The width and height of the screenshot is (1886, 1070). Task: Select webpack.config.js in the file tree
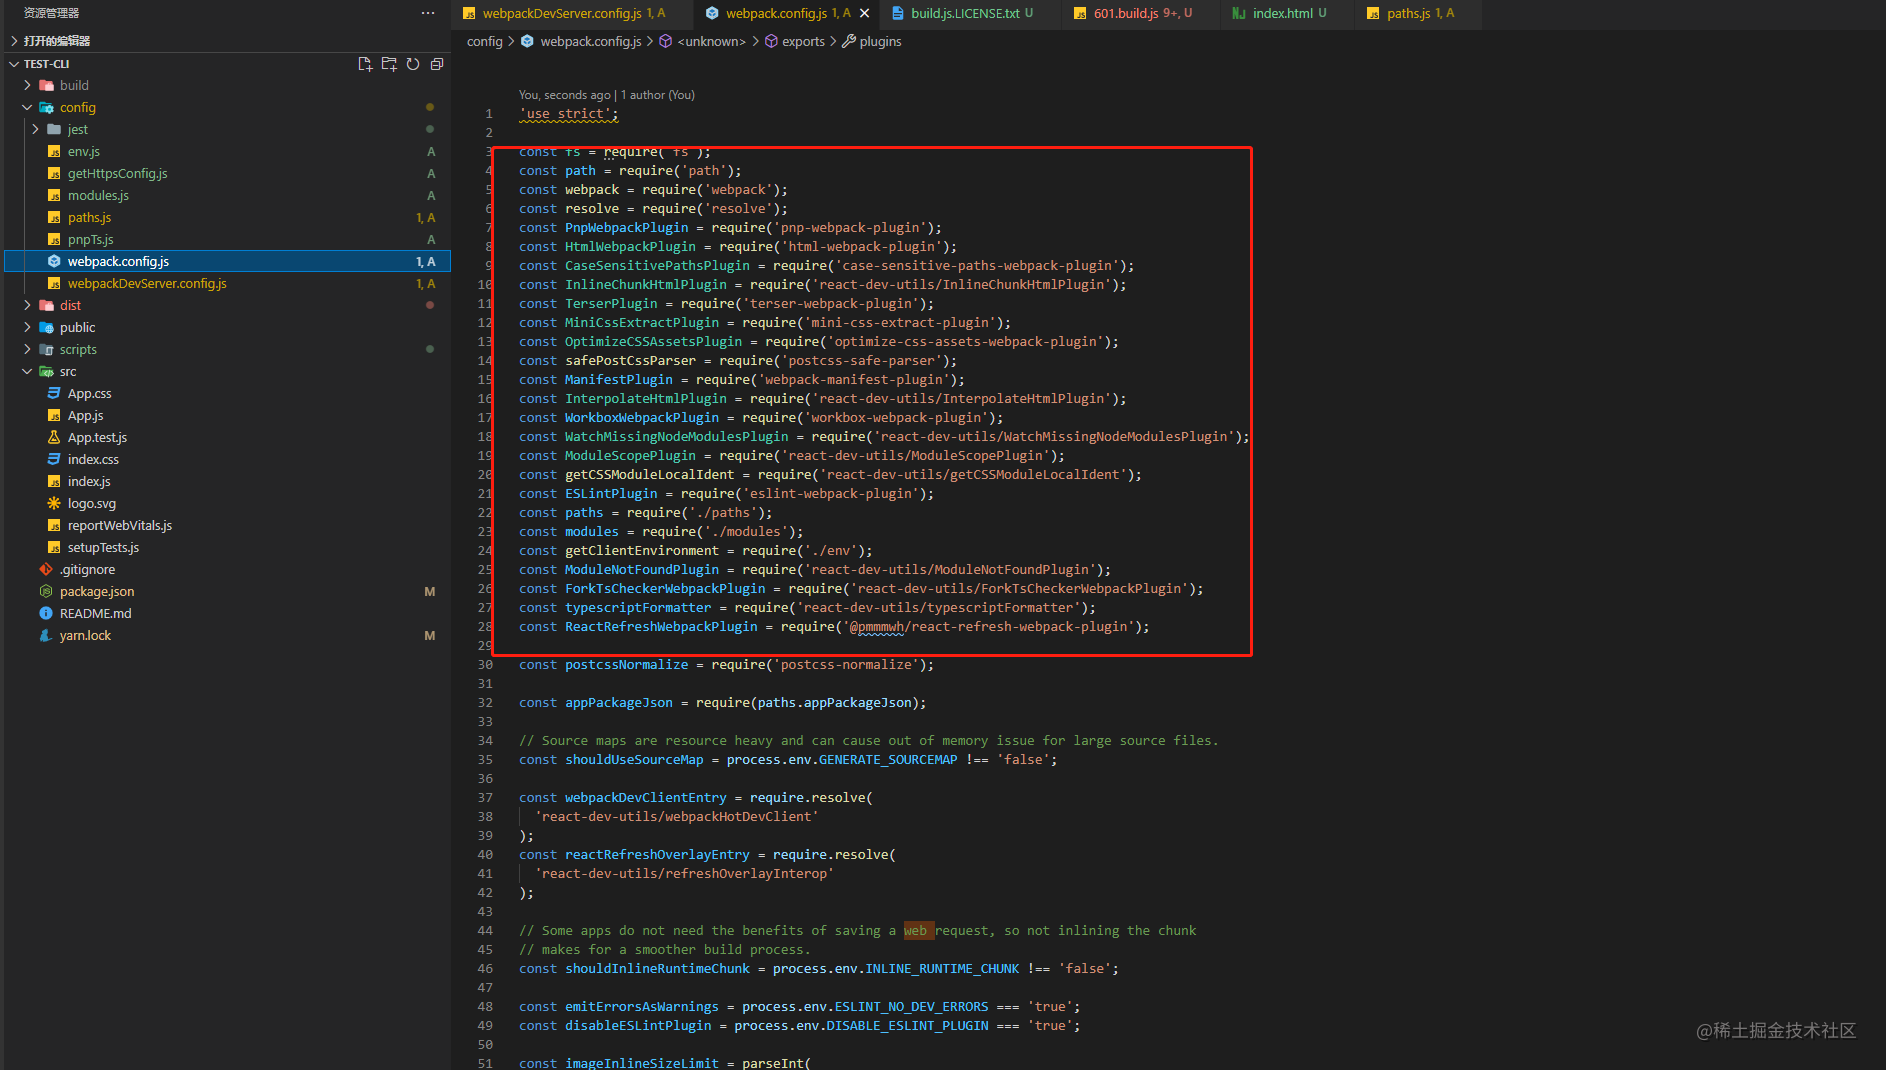226,262
